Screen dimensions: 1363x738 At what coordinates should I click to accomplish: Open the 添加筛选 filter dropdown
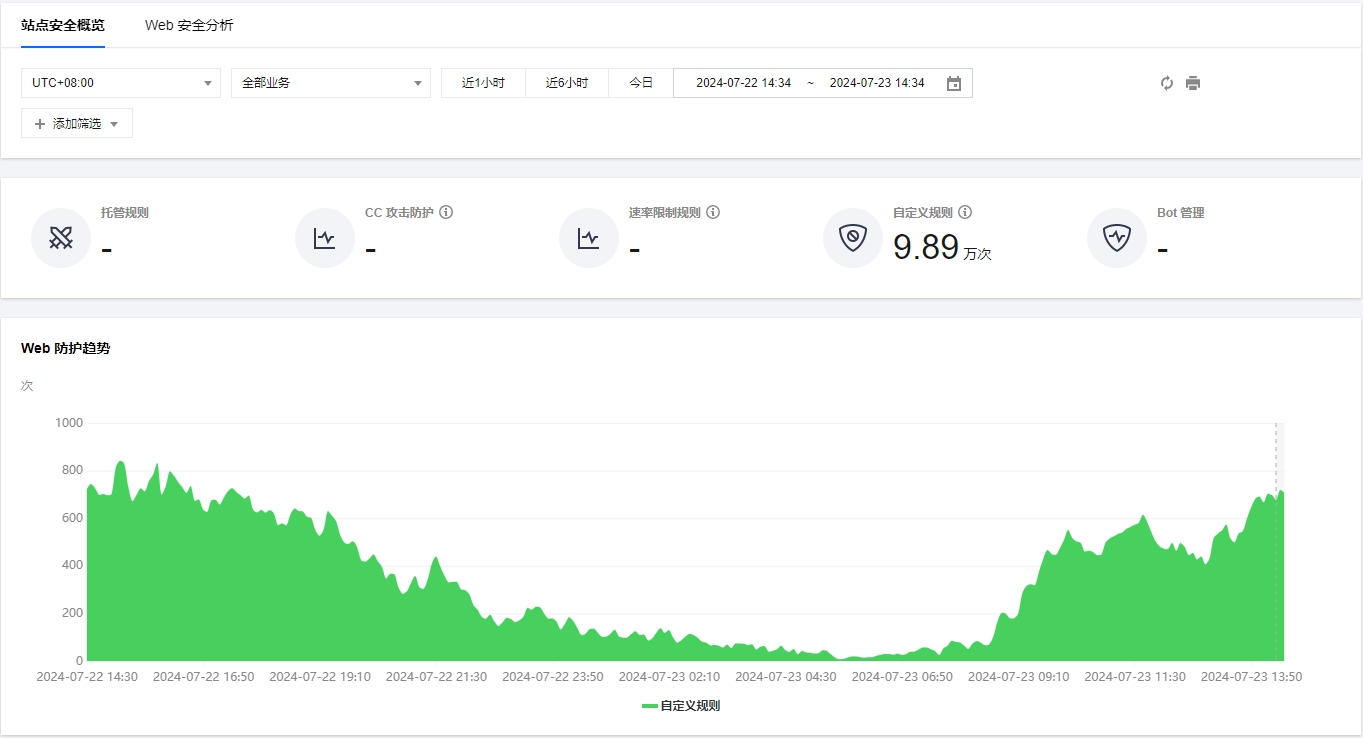[x=77, y=124]
